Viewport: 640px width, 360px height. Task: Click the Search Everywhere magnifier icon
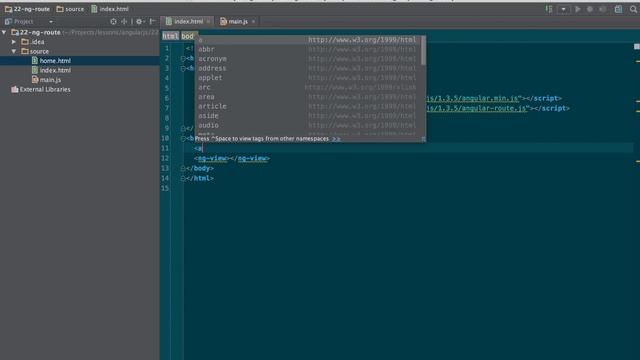click(x=633, y=9)
